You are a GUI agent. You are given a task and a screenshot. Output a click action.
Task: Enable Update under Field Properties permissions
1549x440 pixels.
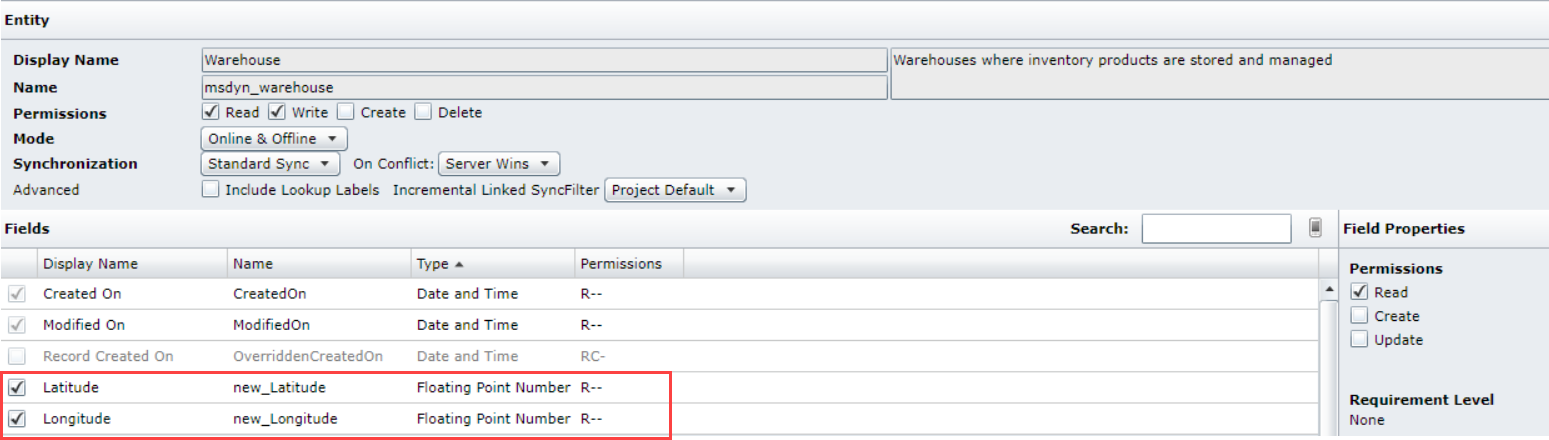point(1359,340)
